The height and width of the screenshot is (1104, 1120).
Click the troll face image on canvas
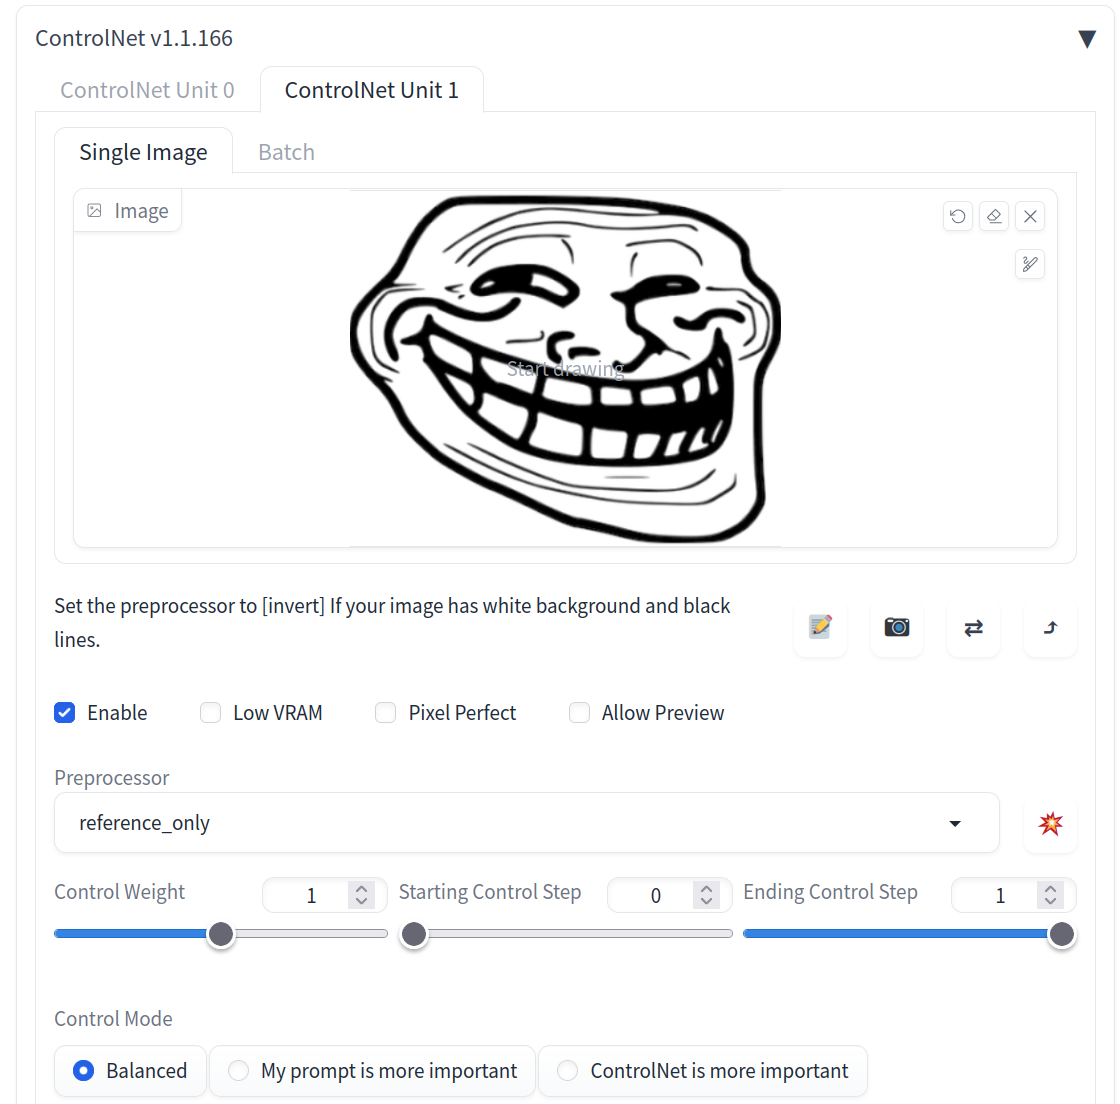[566, 368]
